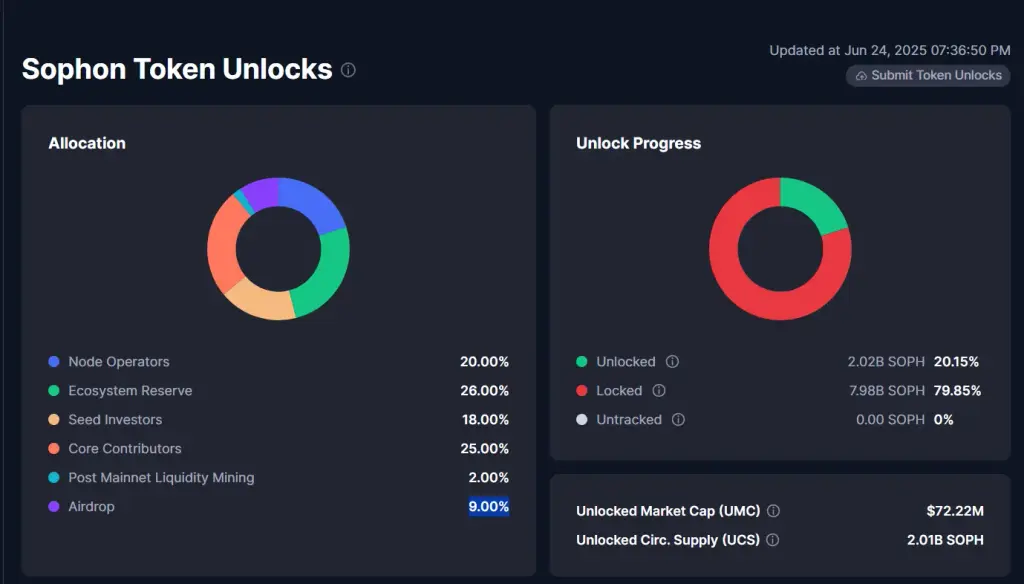Click Unlocked Market Cap info icon
1024x584 pixels.
(773, 511)
